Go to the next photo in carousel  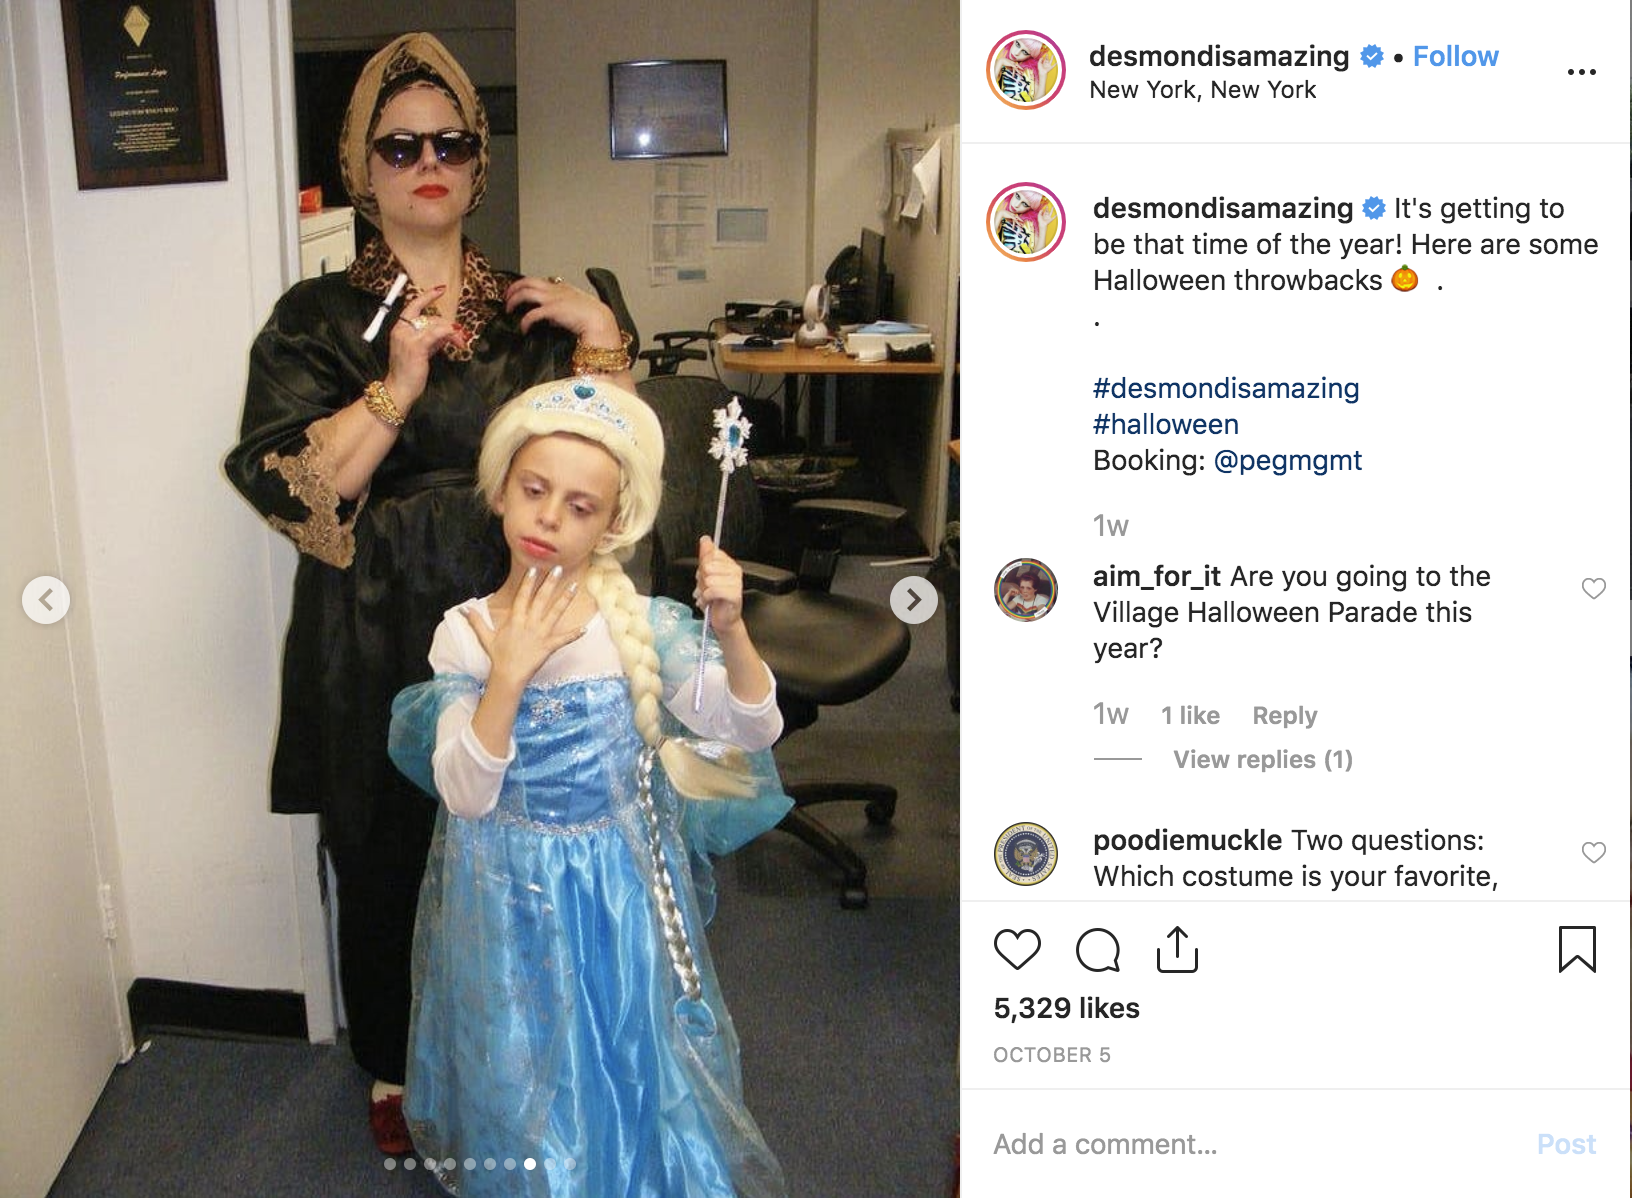914,600
